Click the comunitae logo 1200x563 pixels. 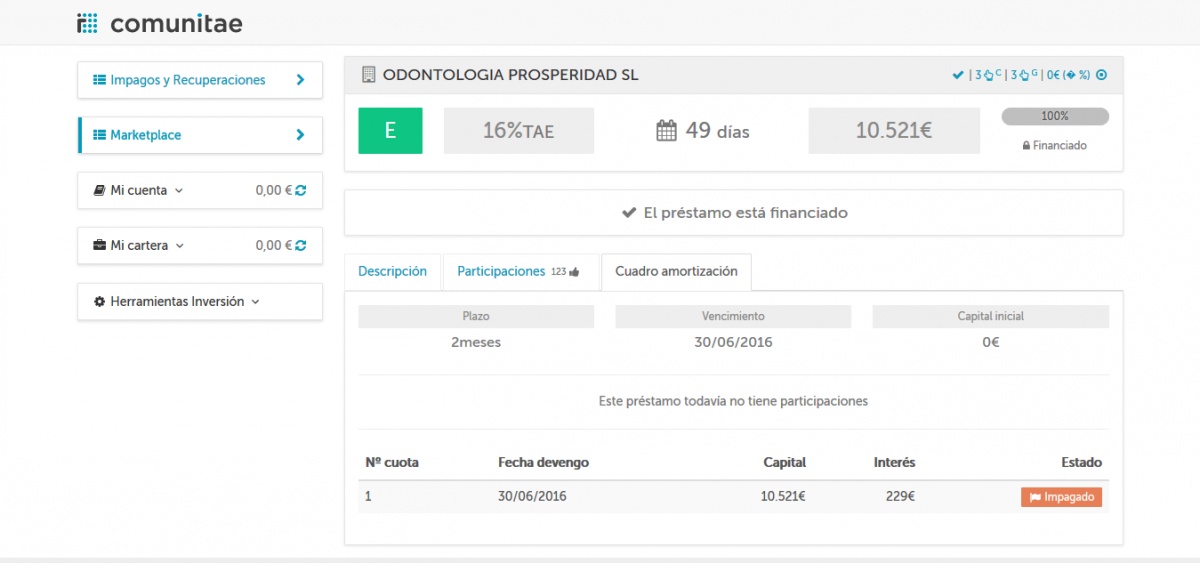160,23
